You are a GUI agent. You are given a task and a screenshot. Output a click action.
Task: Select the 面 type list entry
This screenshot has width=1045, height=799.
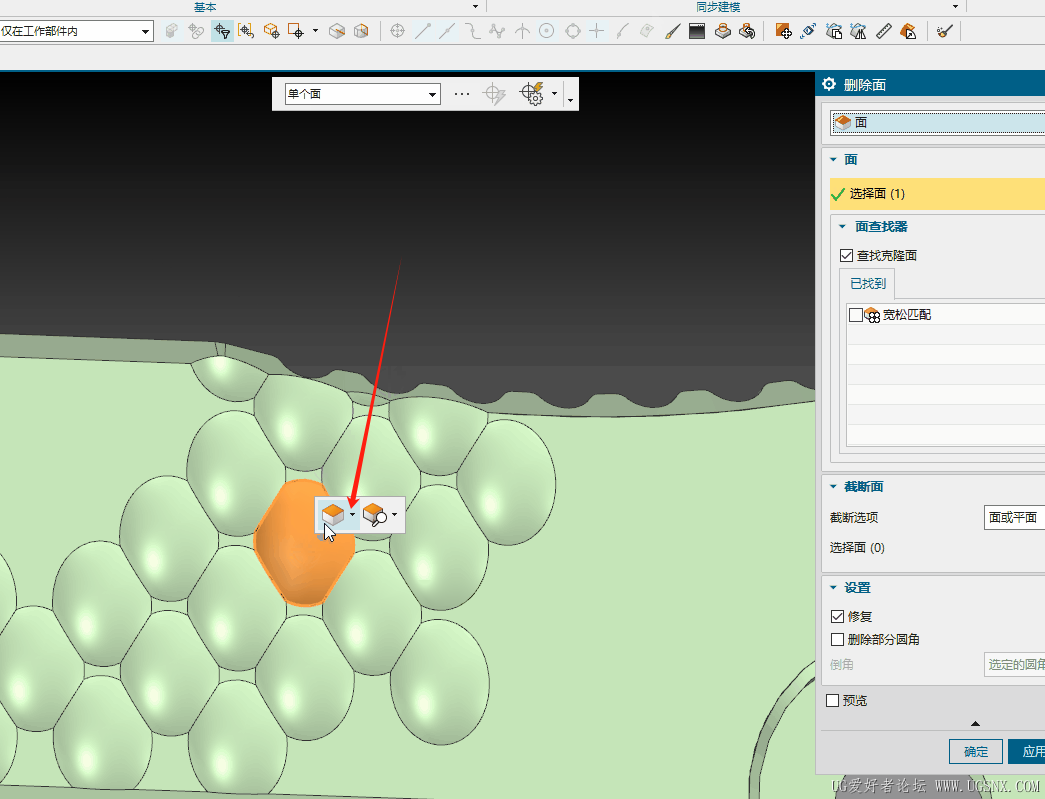click(x=937, y=123)
